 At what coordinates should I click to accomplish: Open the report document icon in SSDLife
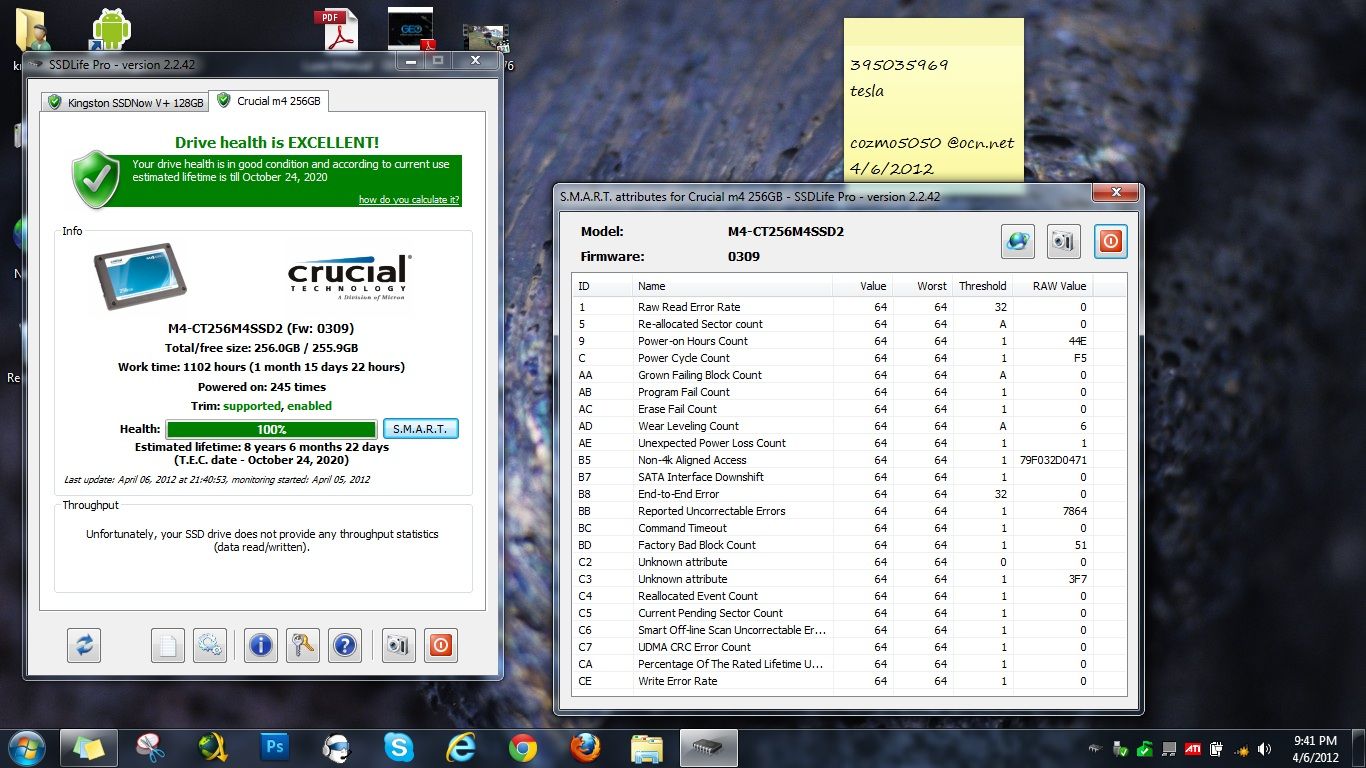[168, 645]
